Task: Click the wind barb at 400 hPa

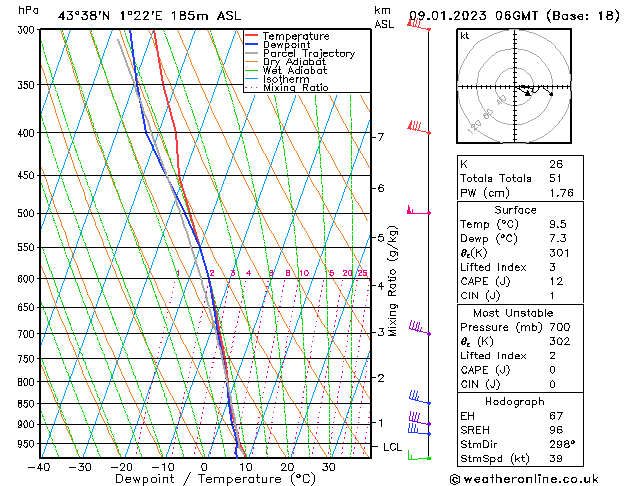Action: pos(416,128)
